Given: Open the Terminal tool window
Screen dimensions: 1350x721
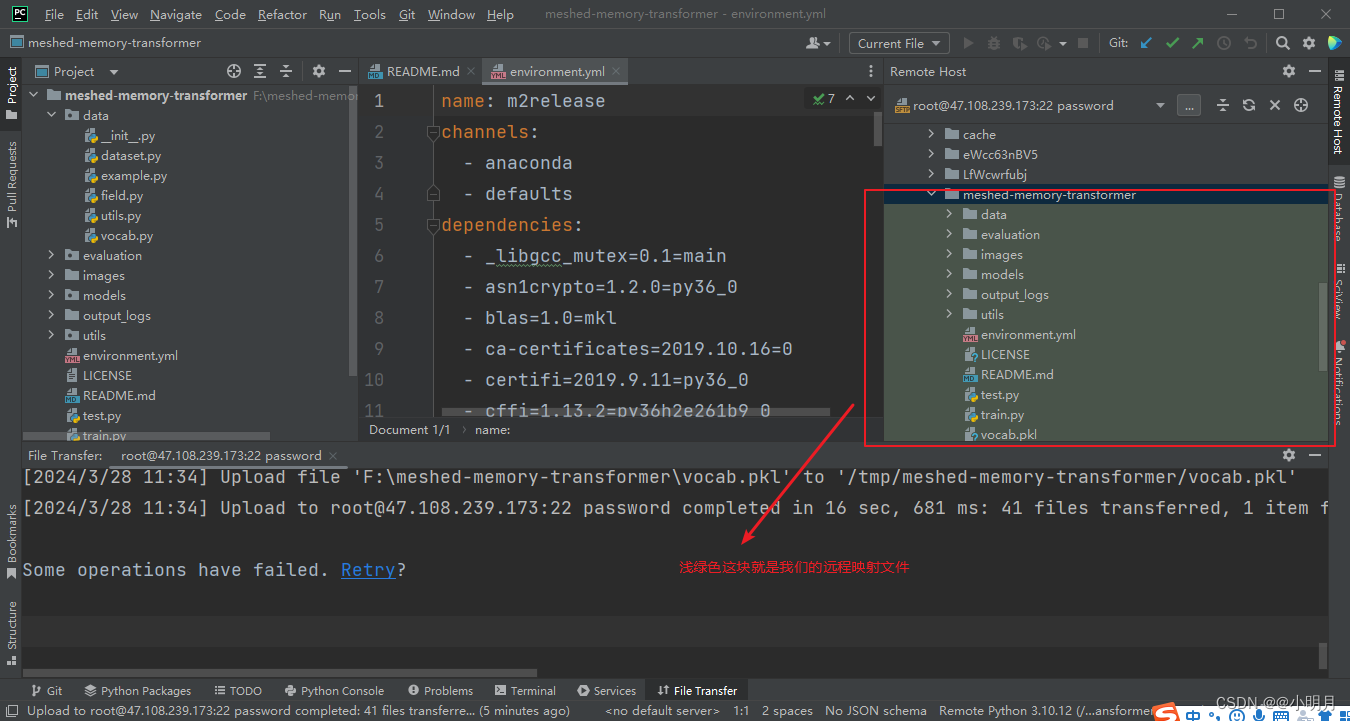Looking at the screenshot, I should click(x=525, y=690).
